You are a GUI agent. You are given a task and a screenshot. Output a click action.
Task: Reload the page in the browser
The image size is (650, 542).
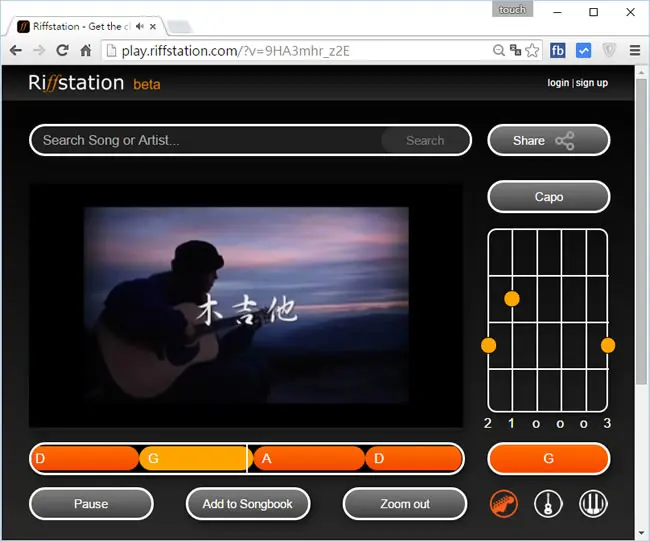[x=62, y=51]
